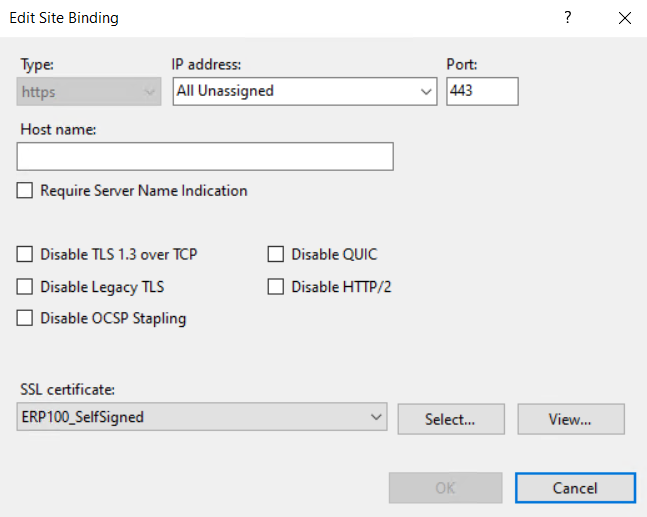This screenshot has height=517, width=647.
Task: Click the OK button
Action: pos(445,488)
